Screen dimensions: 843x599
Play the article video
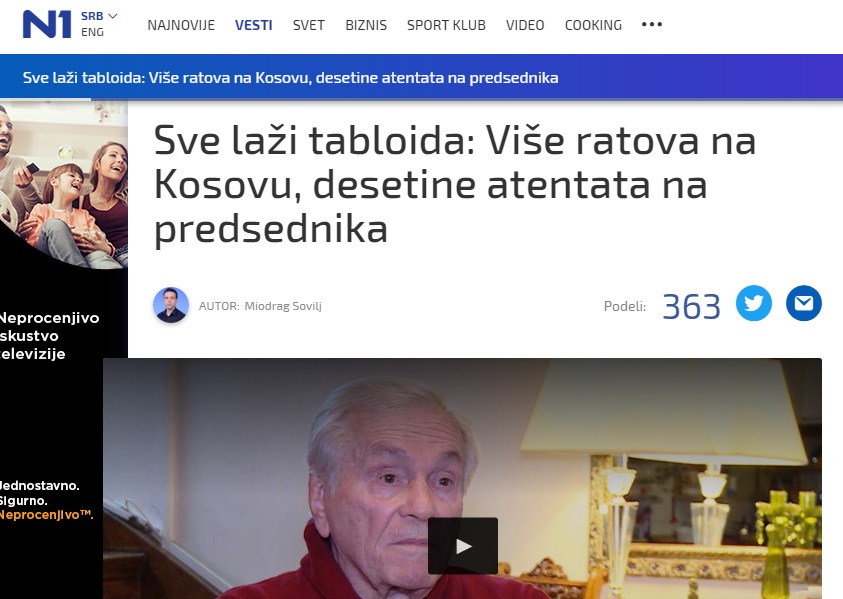coord(462,546)
